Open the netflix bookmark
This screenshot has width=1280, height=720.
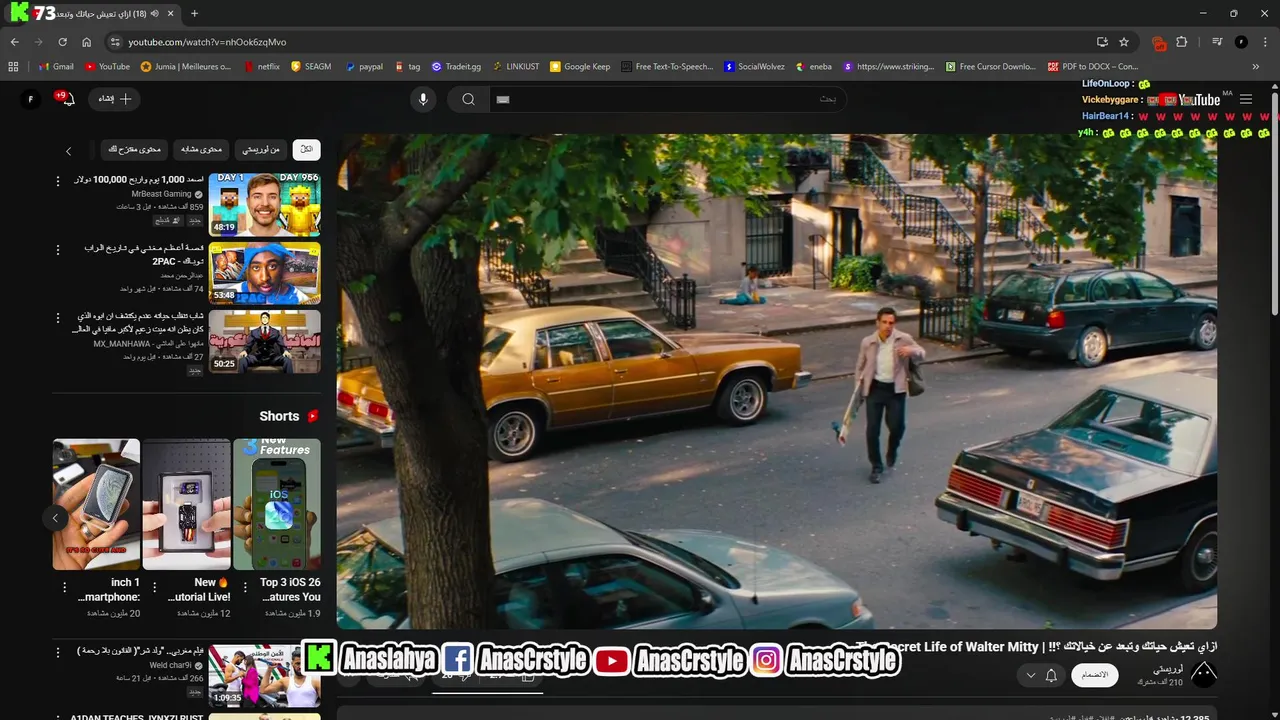pyautogui.click(x=261, y=67)
